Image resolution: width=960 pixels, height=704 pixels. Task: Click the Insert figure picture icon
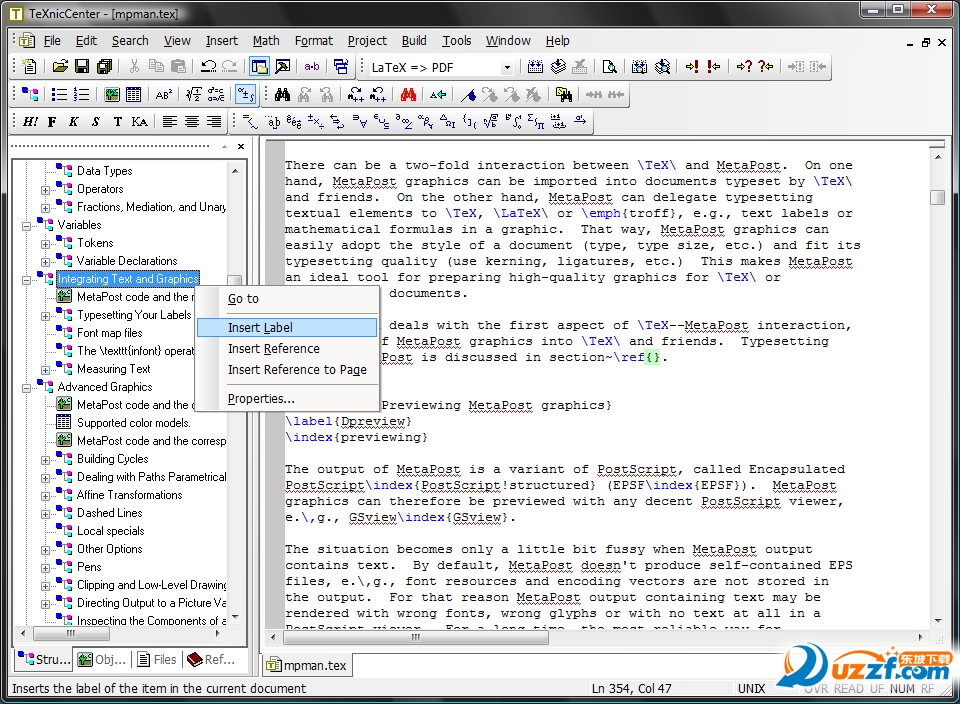click(x=112, y=95)
